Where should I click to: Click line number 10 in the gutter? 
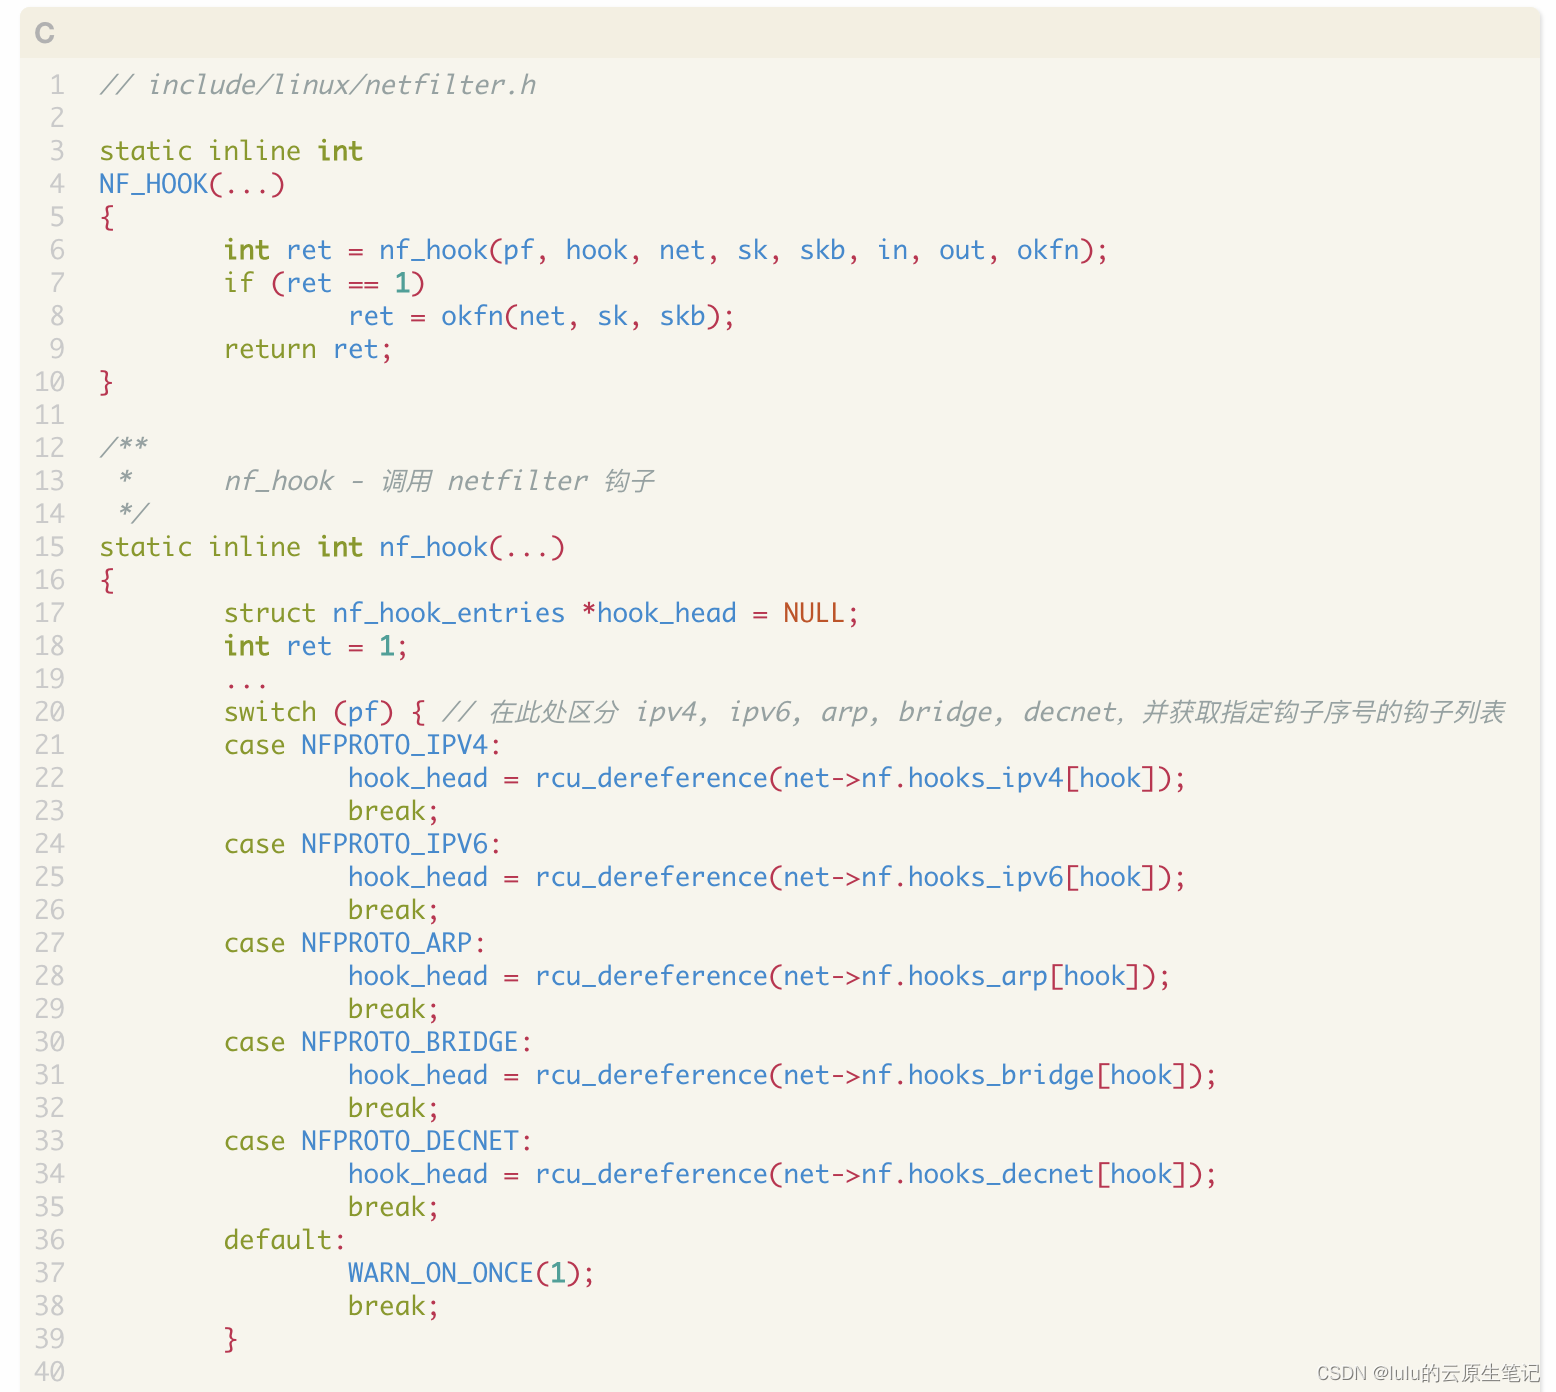coord(50,382)
